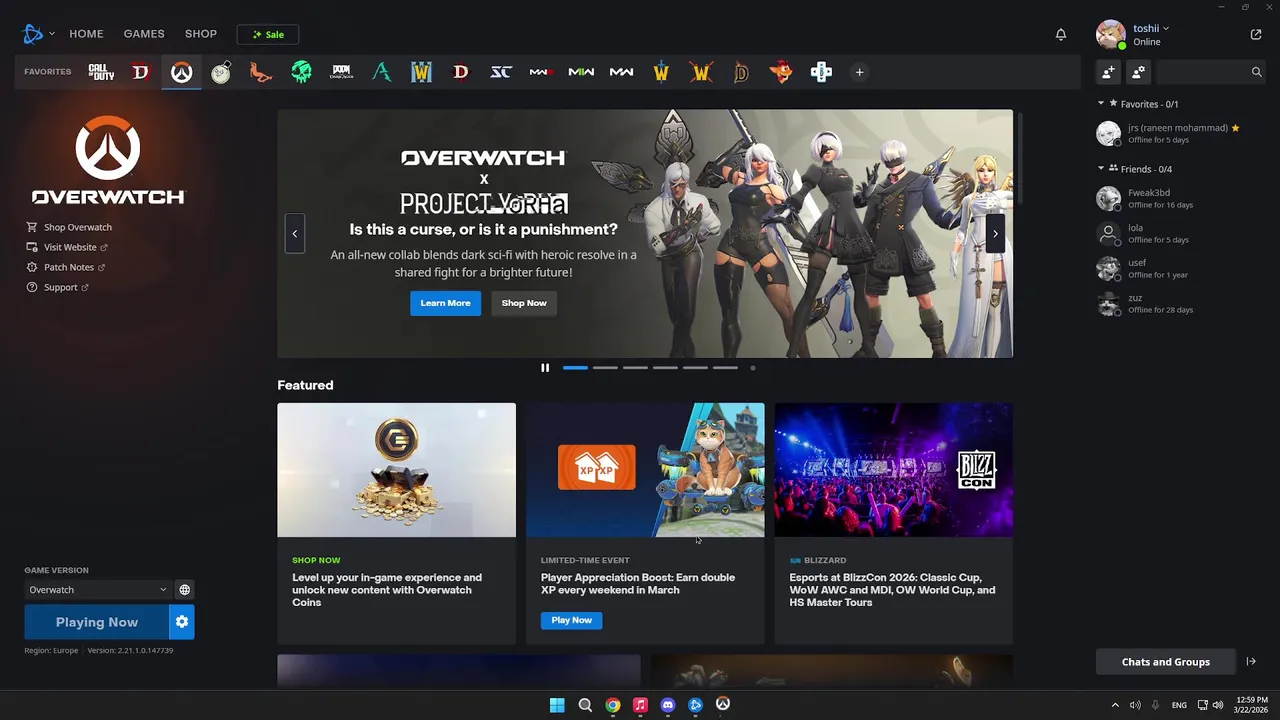Screen dimensions: 1280x720
Task: Click the Play Now button on XP card
Action: [x=571, y=620]
